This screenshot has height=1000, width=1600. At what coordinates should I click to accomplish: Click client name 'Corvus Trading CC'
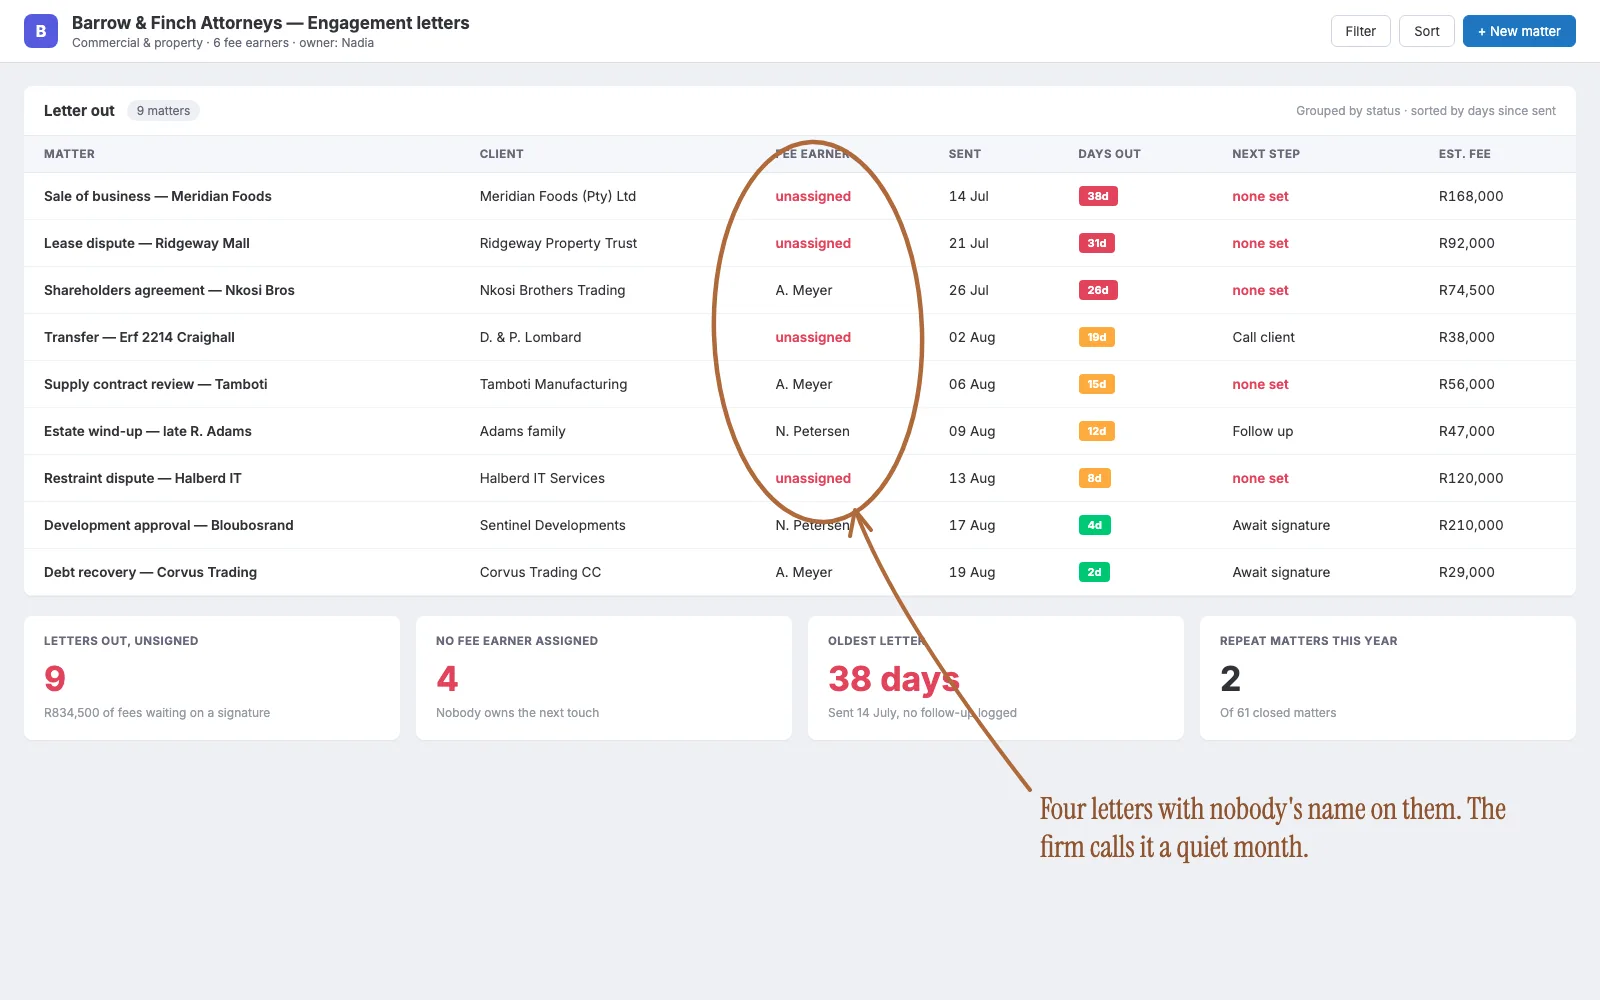[540, 572]
